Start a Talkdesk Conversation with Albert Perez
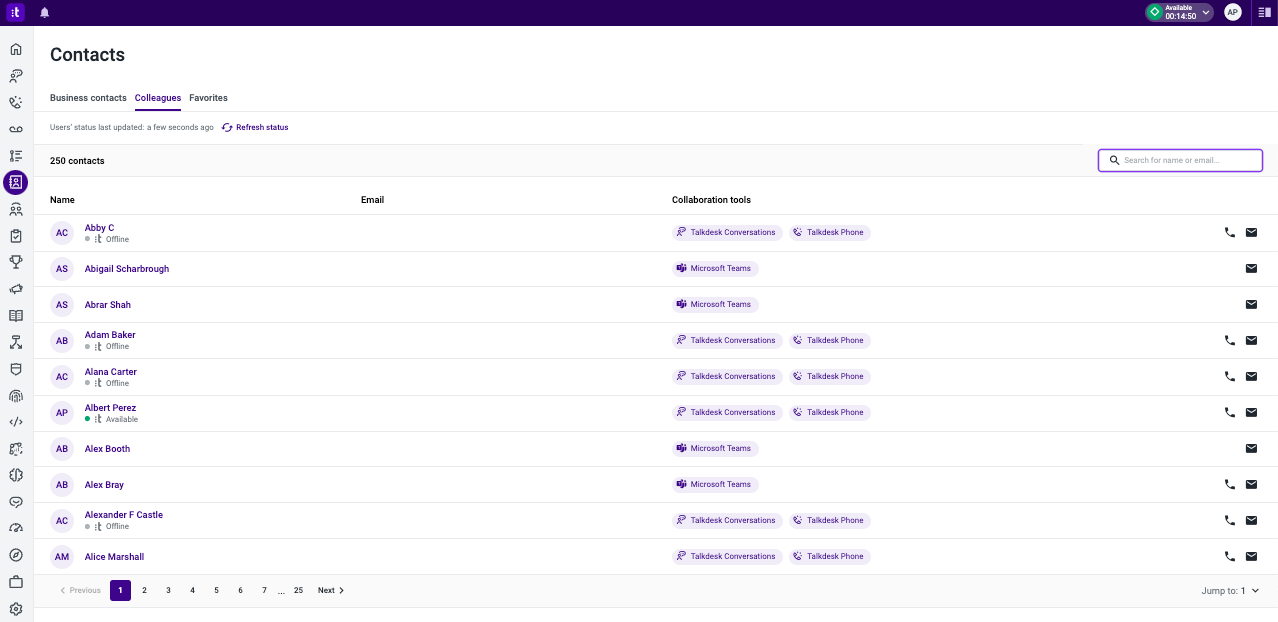The height and width of the screenshot is (622, 1278). pyautogui.click(x=727, y=412)
